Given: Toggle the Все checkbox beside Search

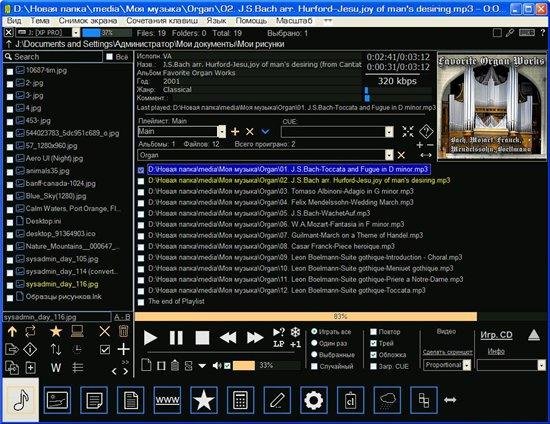Looking at the screenshot, I should click(x=110, y=56).
